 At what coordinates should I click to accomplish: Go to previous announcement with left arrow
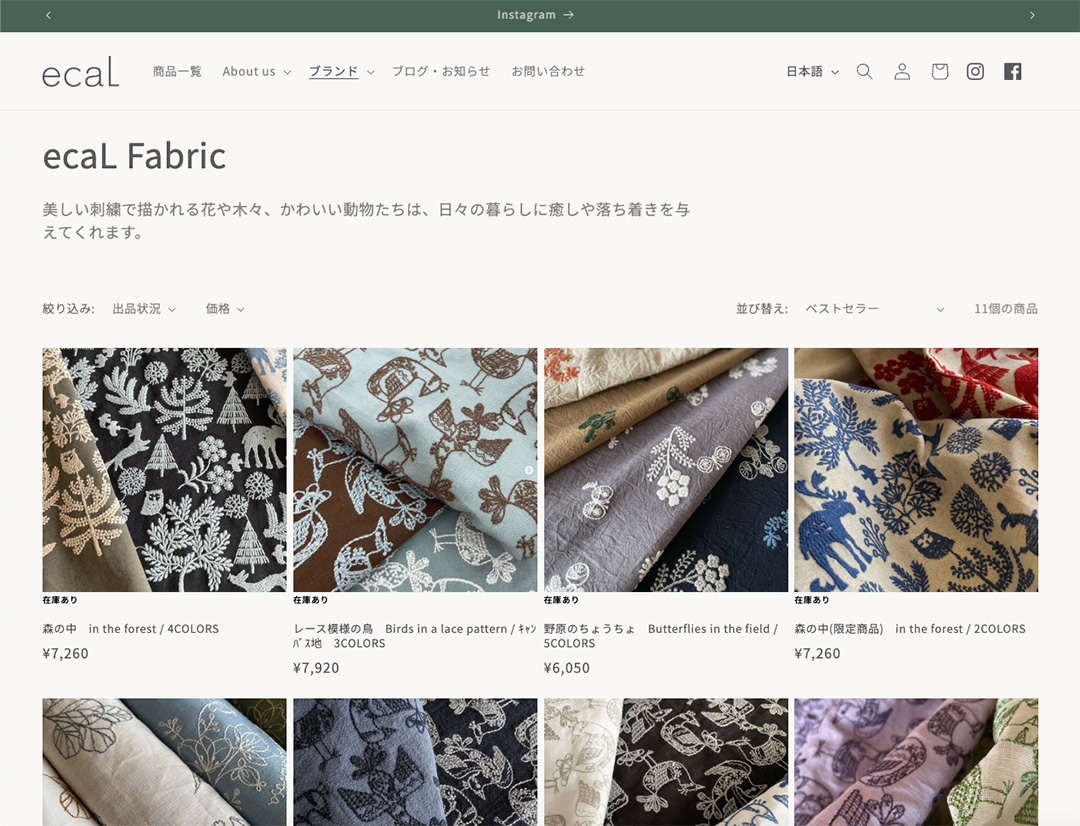coord(47,15)
